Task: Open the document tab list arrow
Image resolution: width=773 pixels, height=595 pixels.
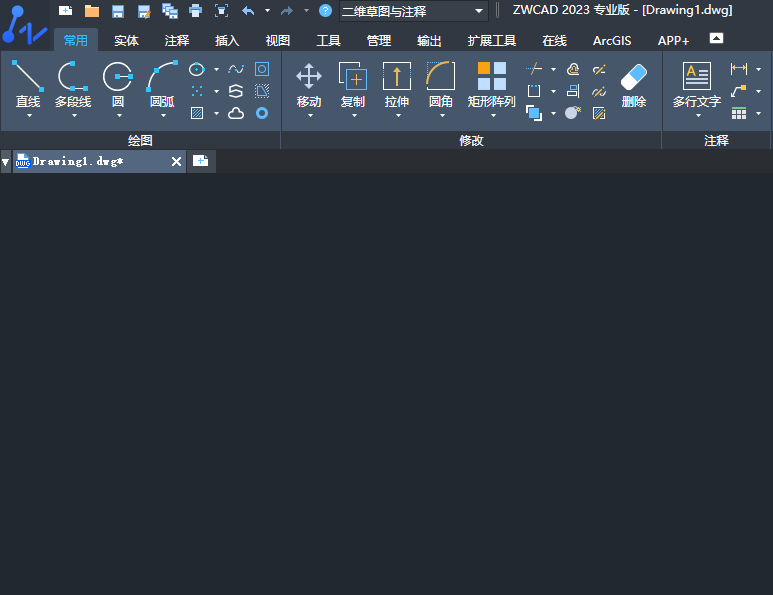Action: pyautogui.click(x=5, y=162)
